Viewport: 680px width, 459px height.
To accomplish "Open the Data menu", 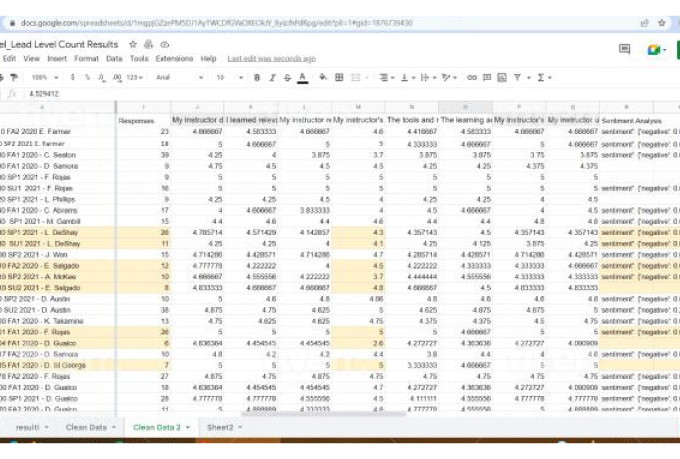I will (x=114, y=58).
